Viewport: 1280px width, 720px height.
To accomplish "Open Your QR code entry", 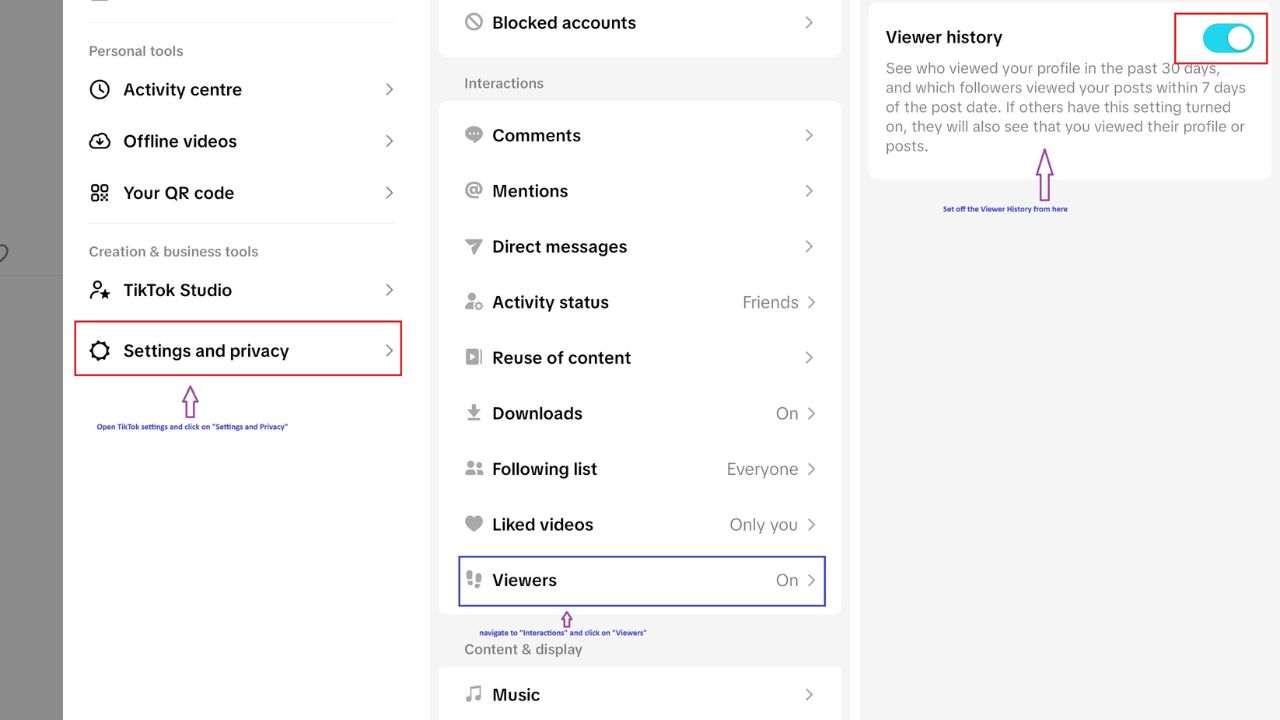I will coord(241,193).
